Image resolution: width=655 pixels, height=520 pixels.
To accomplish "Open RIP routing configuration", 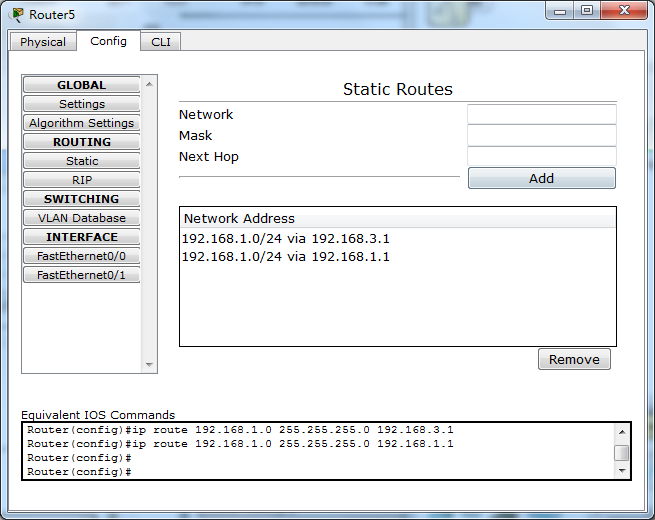I will [x=81, y=180].
